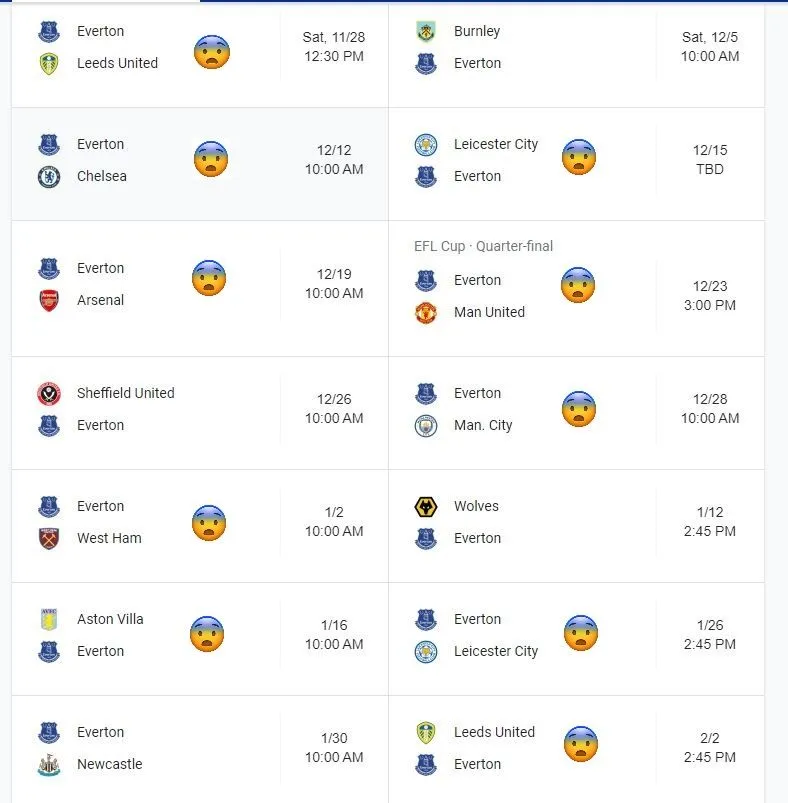Click the Leicester City crest in 12/15 fixture
Screen dimensions: 788x803
(x=423, y=144)
